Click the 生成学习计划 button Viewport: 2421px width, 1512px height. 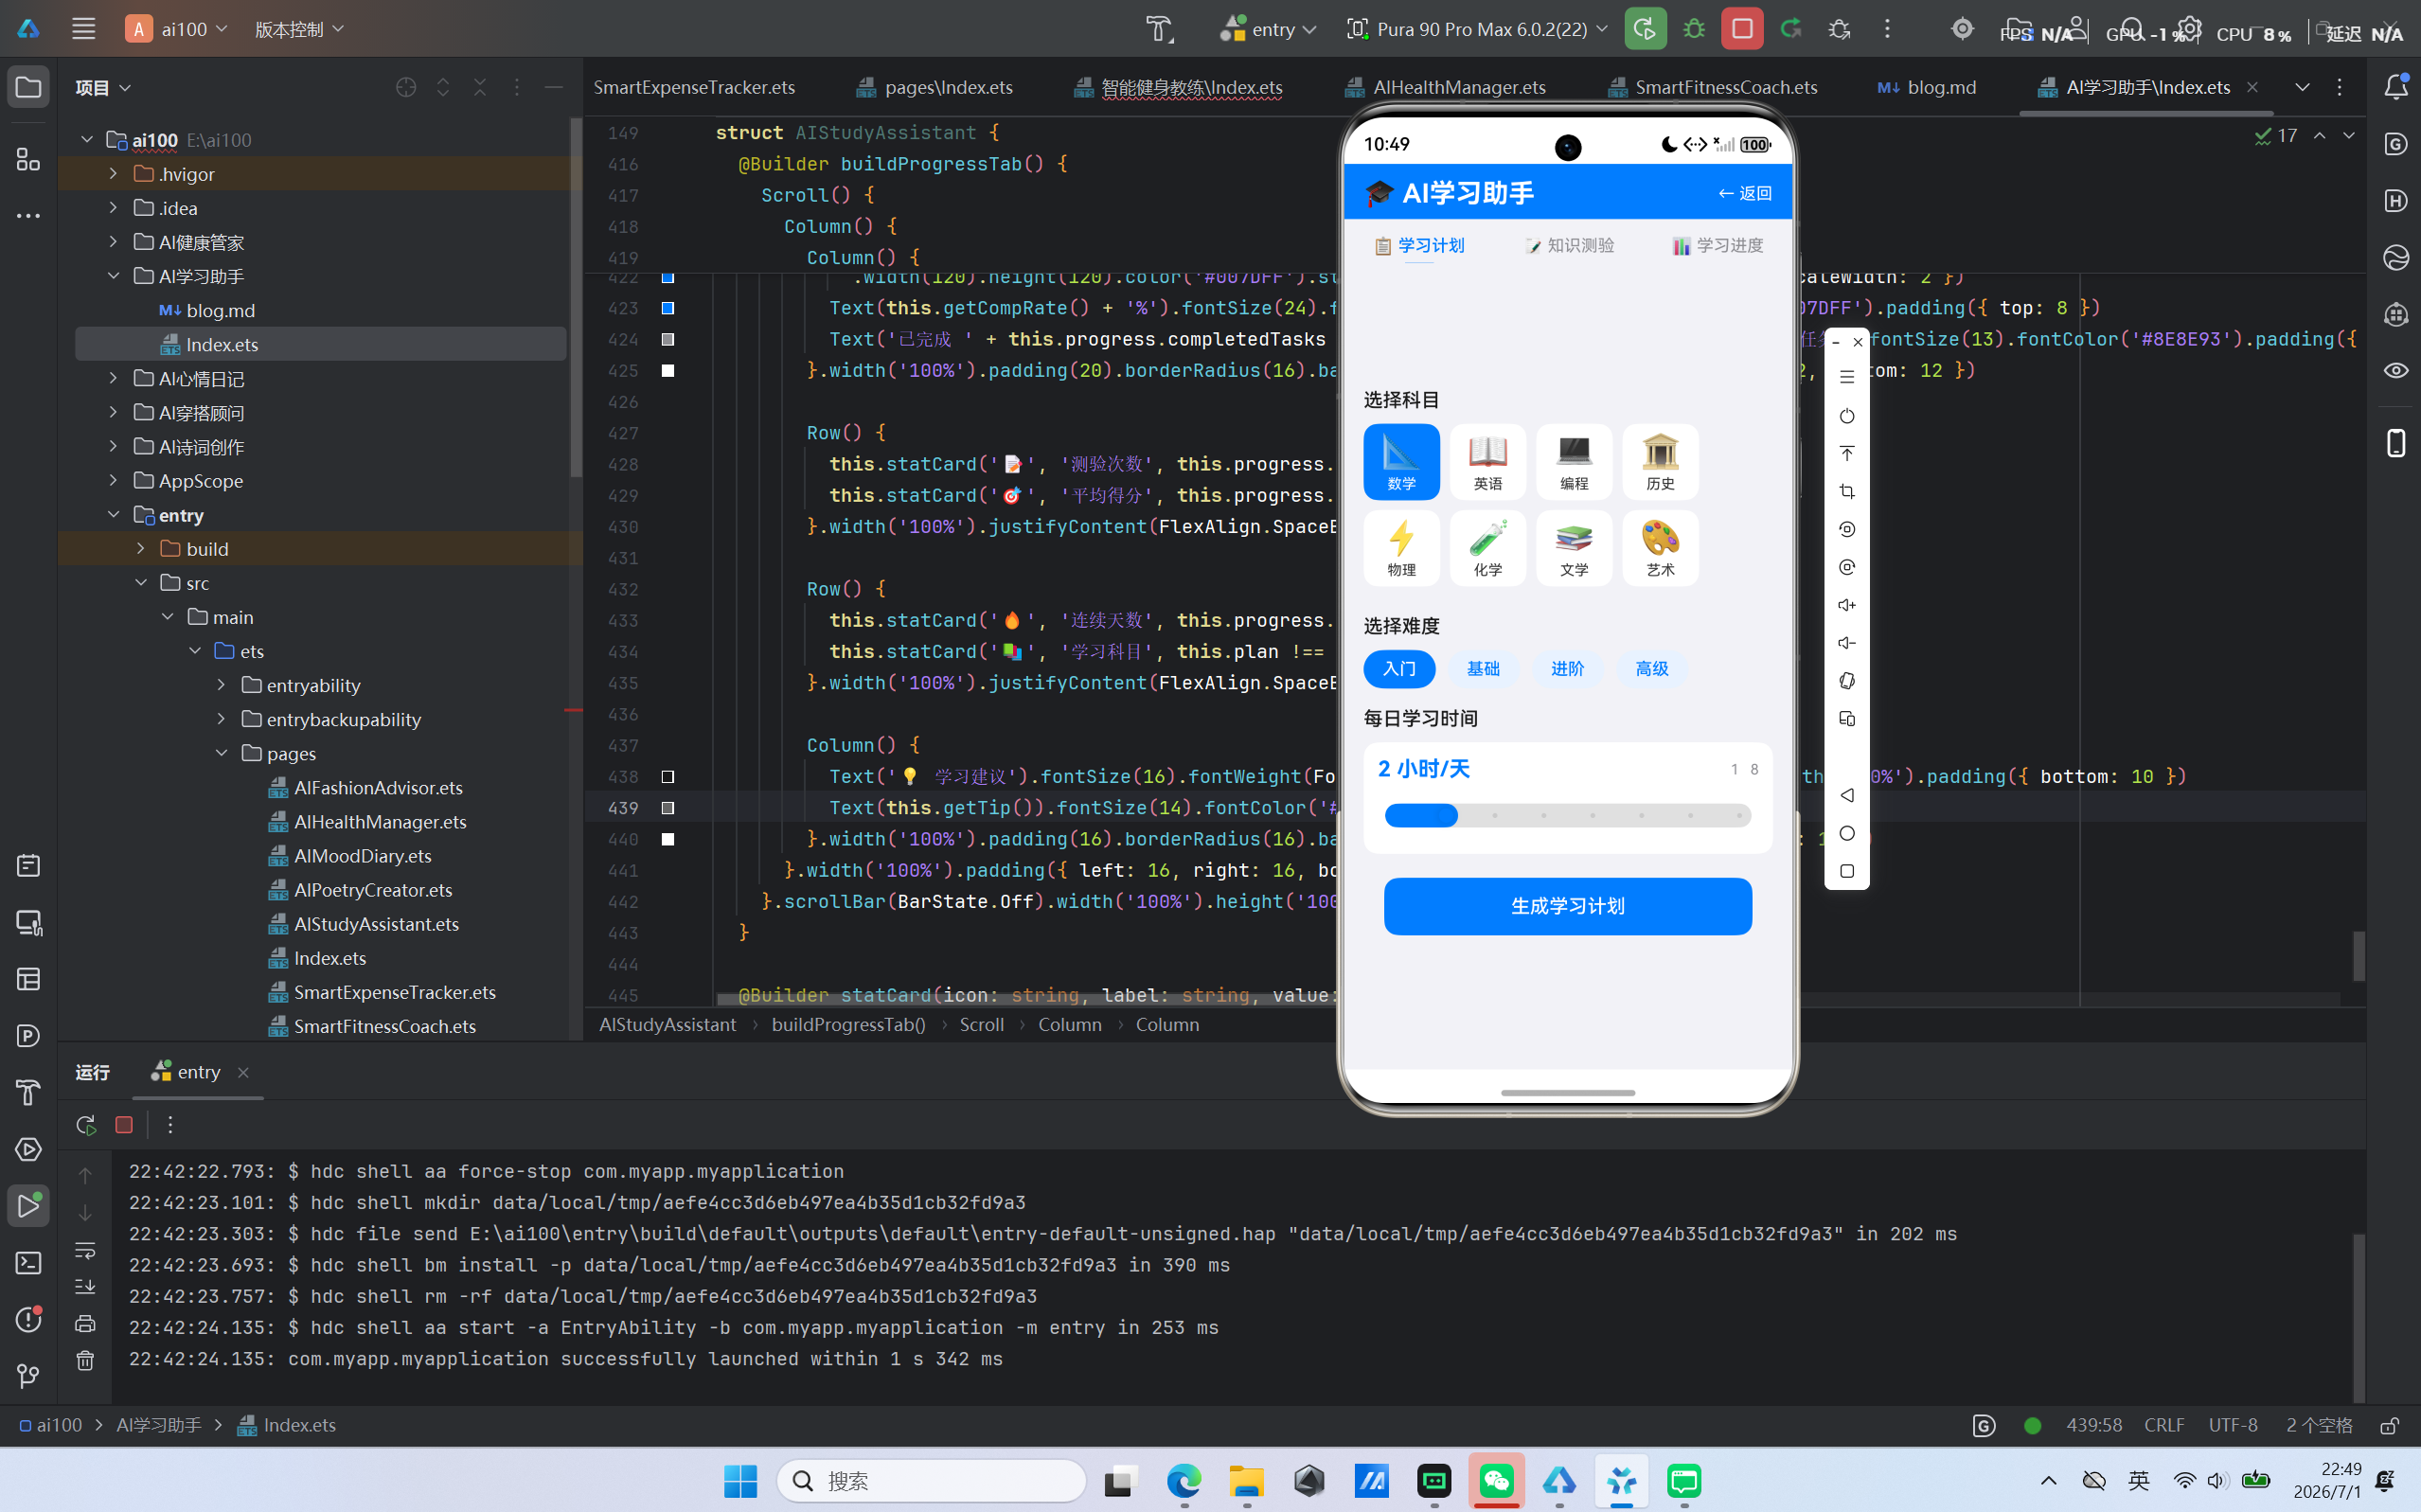1567,906
